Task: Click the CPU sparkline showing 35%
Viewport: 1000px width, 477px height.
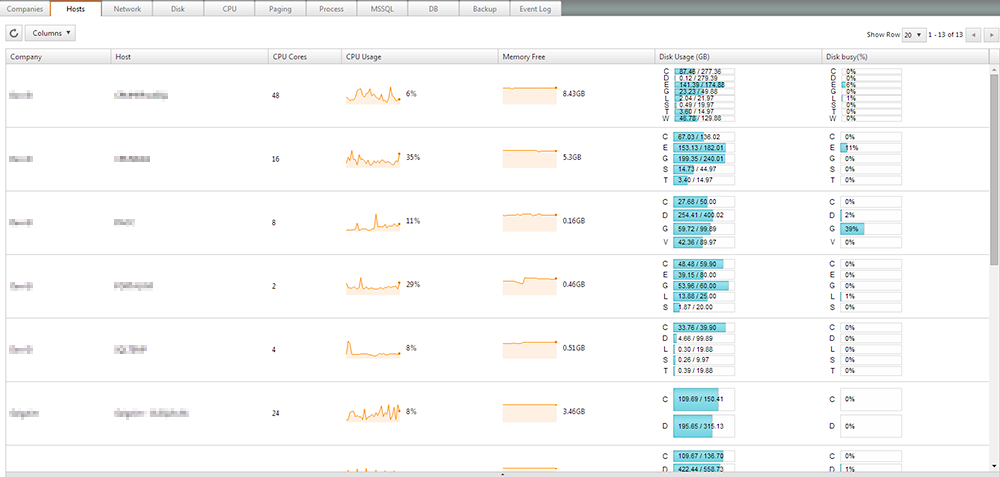Action: click(x=373, y=158)
